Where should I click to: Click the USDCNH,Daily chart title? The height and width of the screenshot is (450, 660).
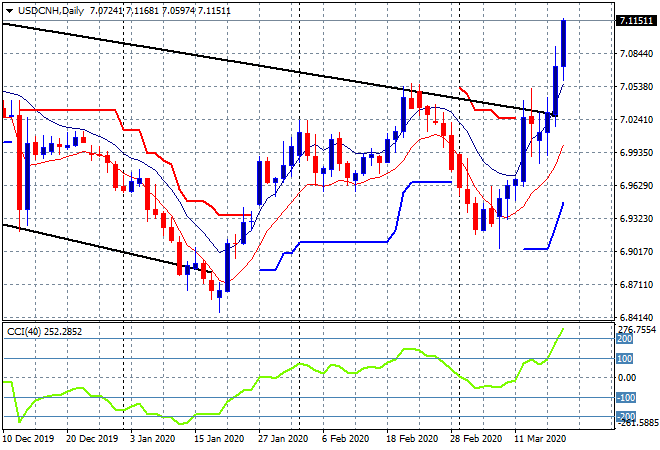coord(51,11)
